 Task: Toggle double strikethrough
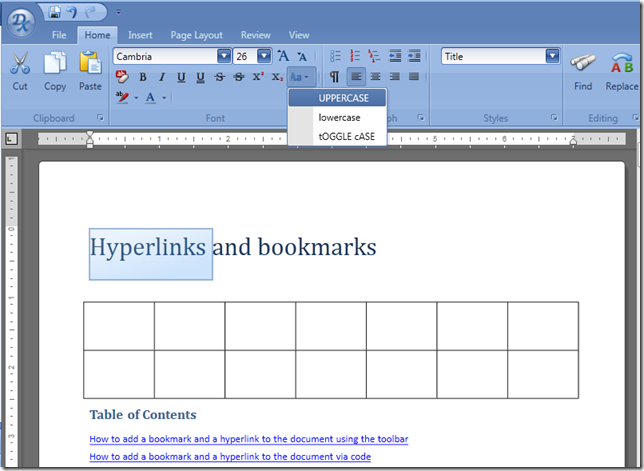point(239,77)
